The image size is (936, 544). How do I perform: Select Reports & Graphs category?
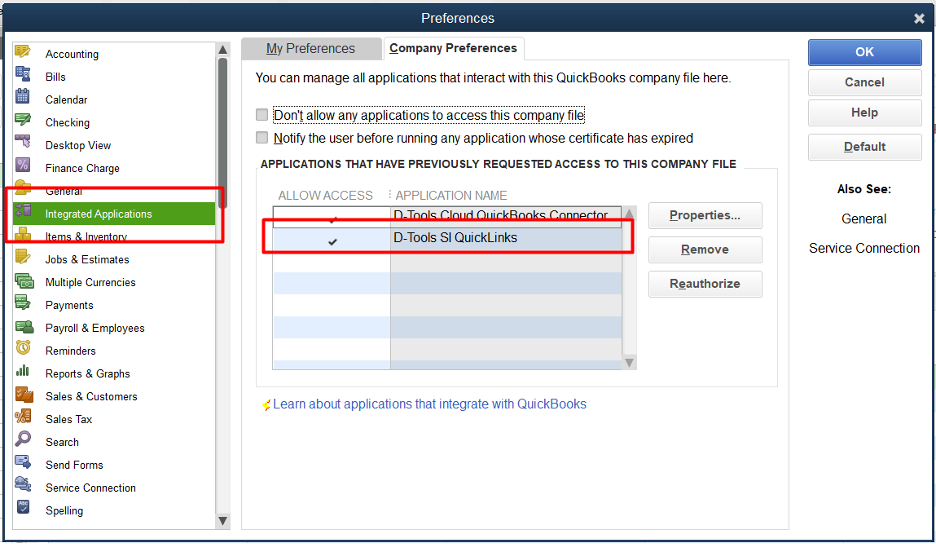114,373
